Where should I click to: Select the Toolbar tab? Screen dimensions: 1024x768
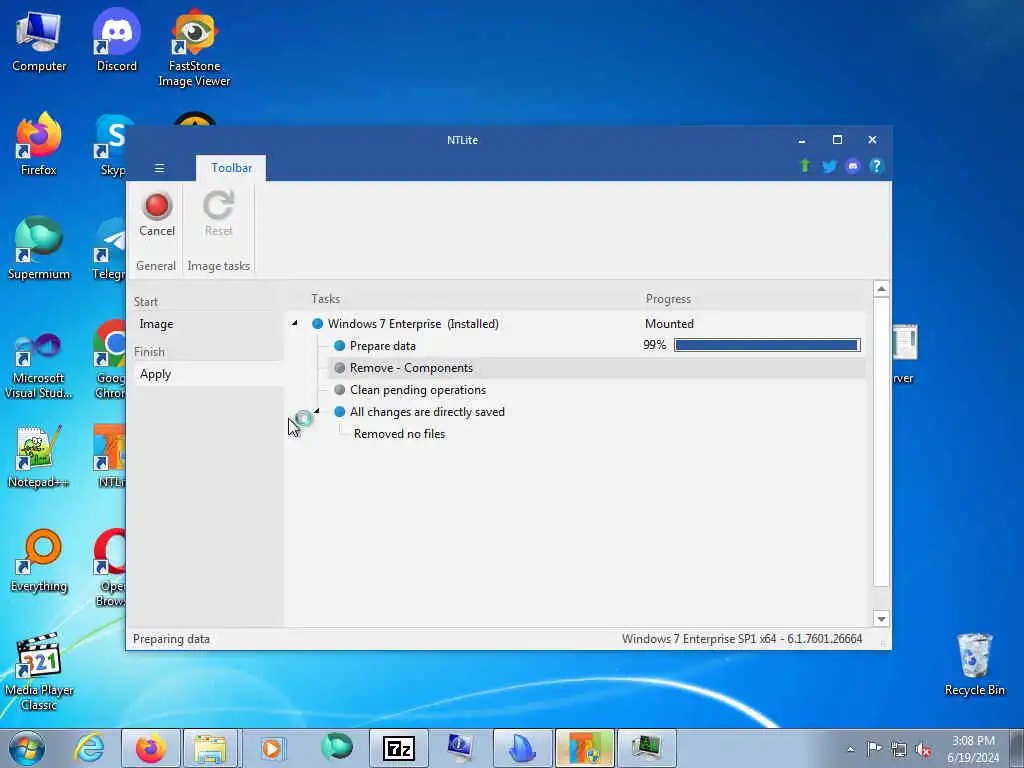point(231,168)
